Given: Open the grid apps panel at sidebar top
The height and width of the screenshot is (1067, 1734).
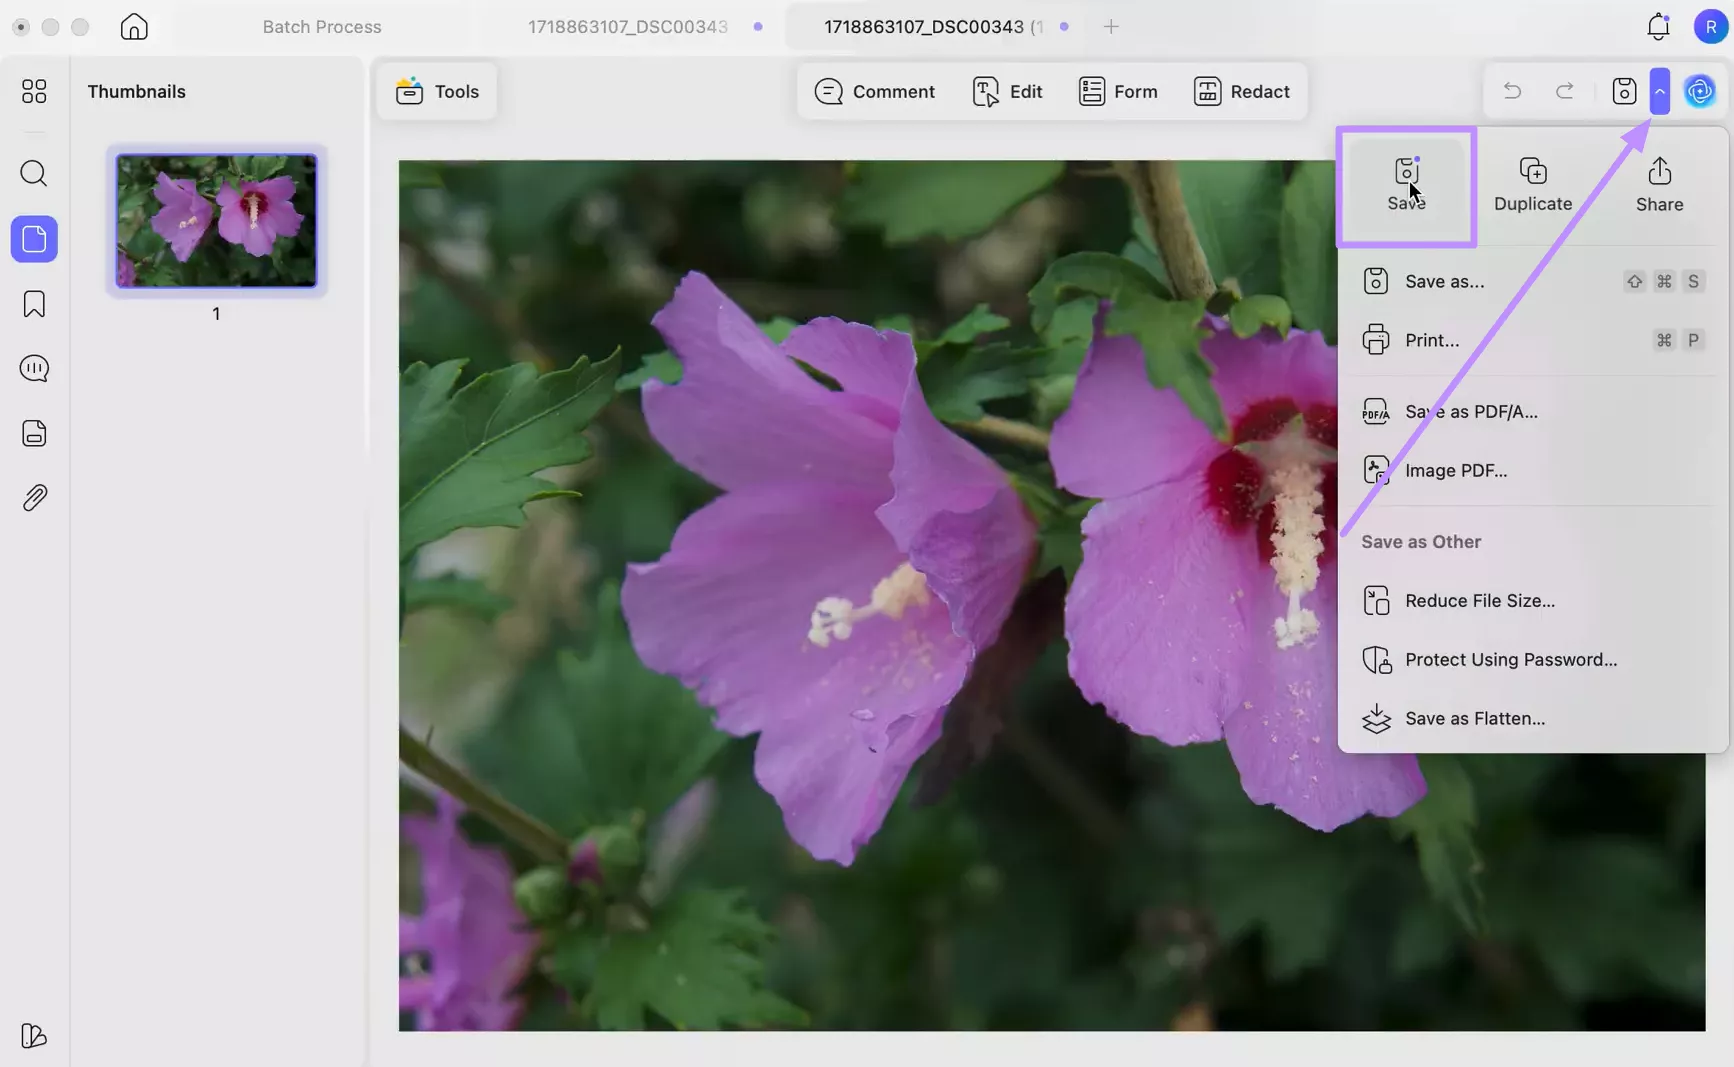Looking at the screenshot, I should point(33,91).
